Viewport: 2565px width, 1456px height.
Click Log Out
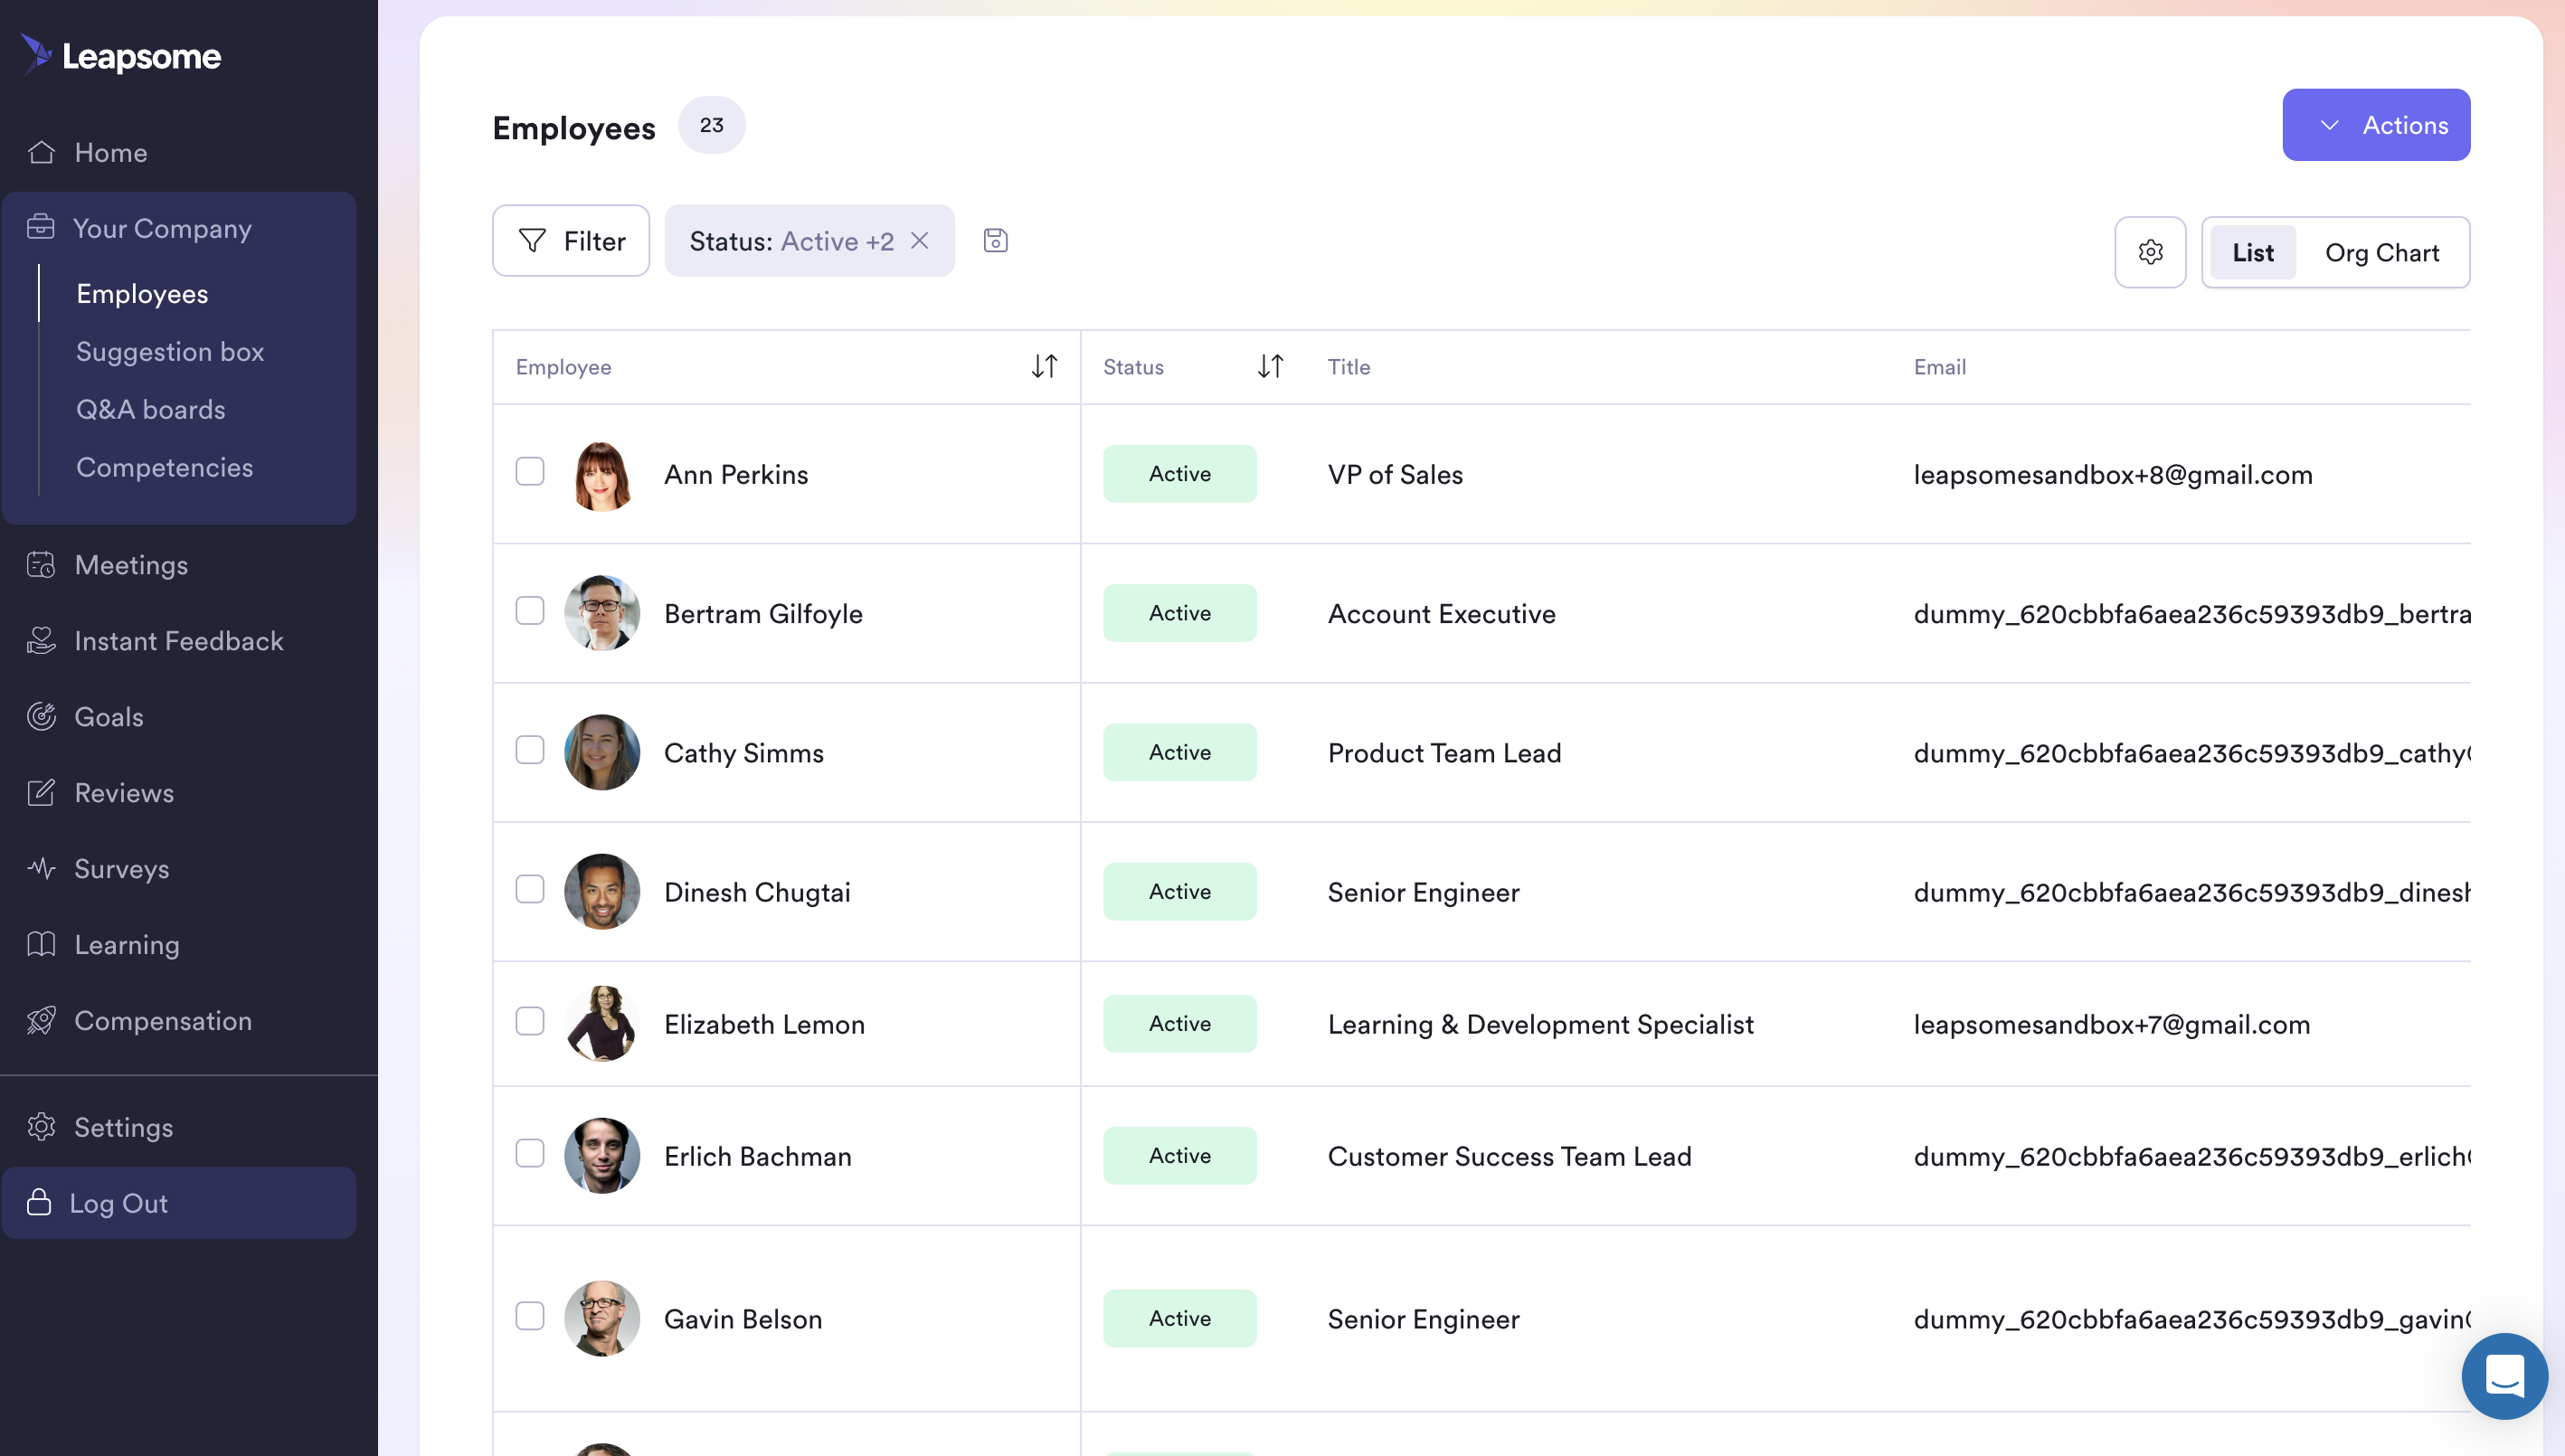pyautogui.click(x=179, y=1203)
